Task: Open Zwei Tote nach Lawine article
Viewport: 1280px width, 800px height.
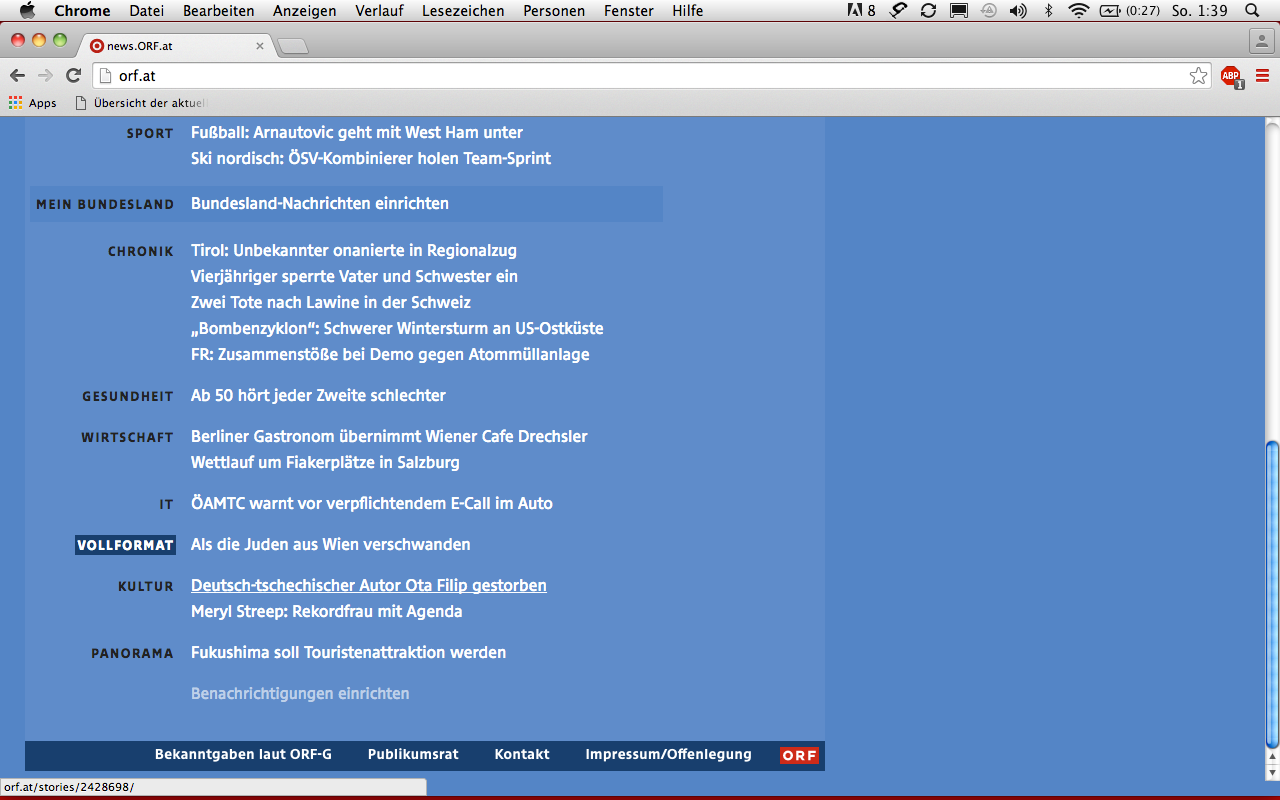Action: [x=331, y=302]
